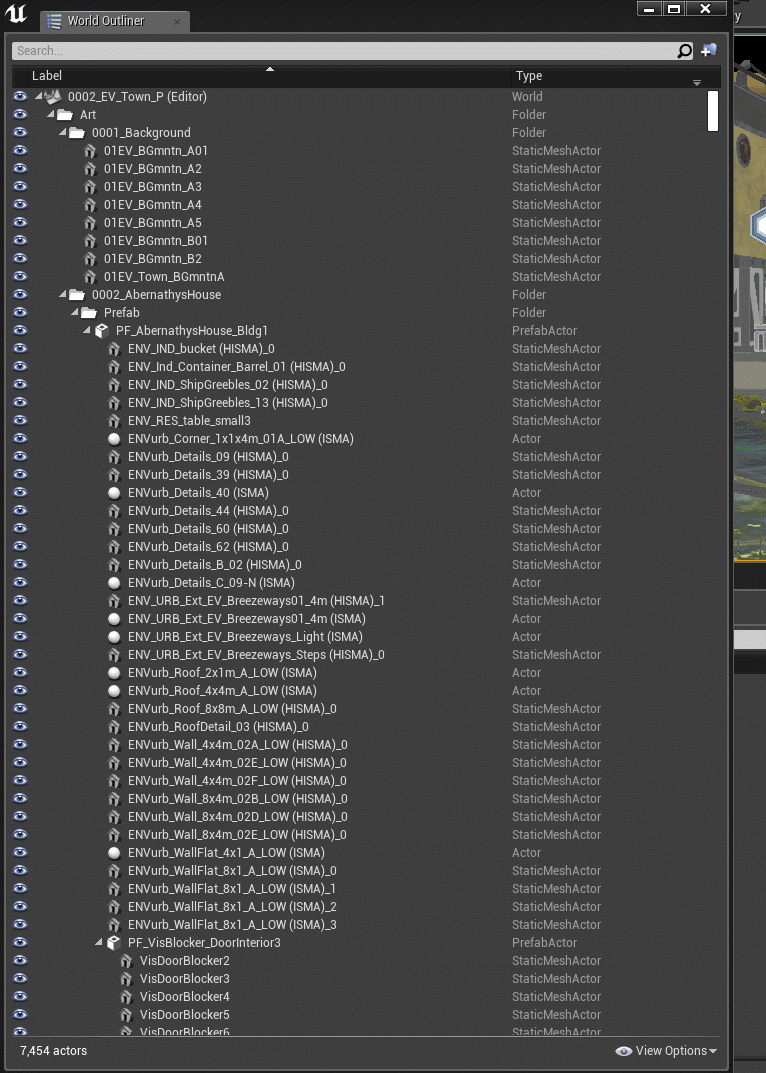This screenshot has width=766, height=1073.
Task: Click the folder icon for 0001_Background
Action: (77, 133)
